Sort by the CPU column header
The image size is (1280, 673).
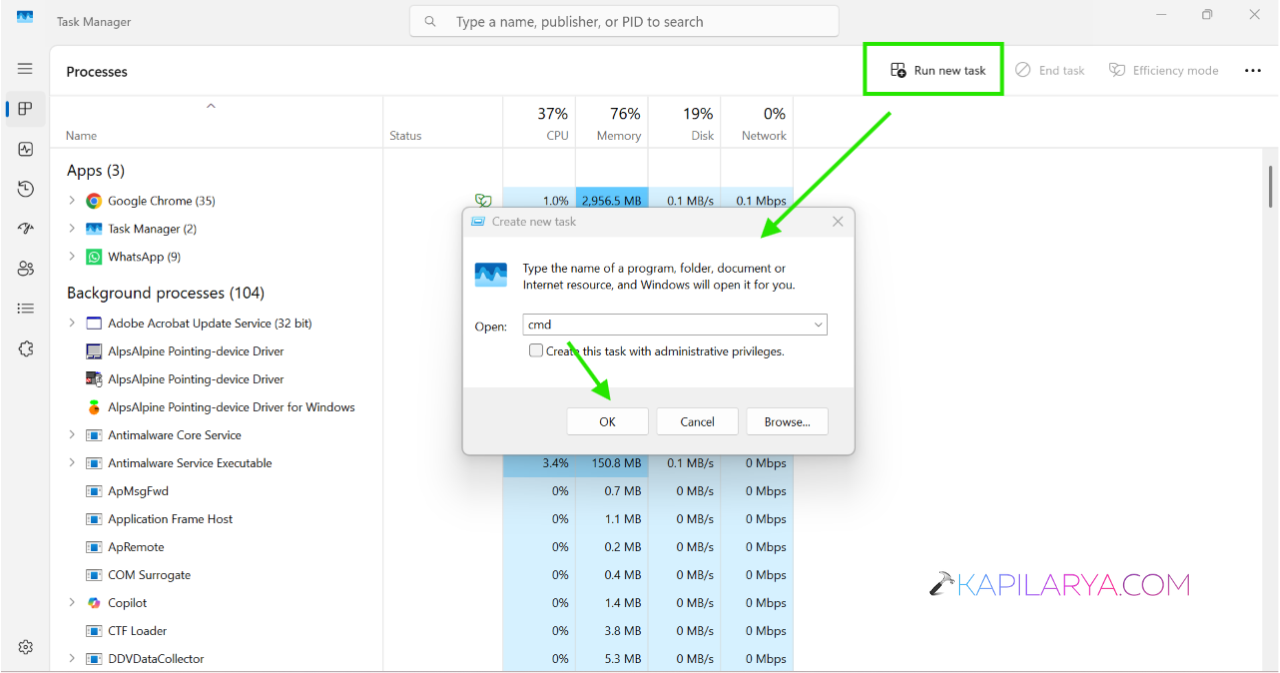coord(539,123)
